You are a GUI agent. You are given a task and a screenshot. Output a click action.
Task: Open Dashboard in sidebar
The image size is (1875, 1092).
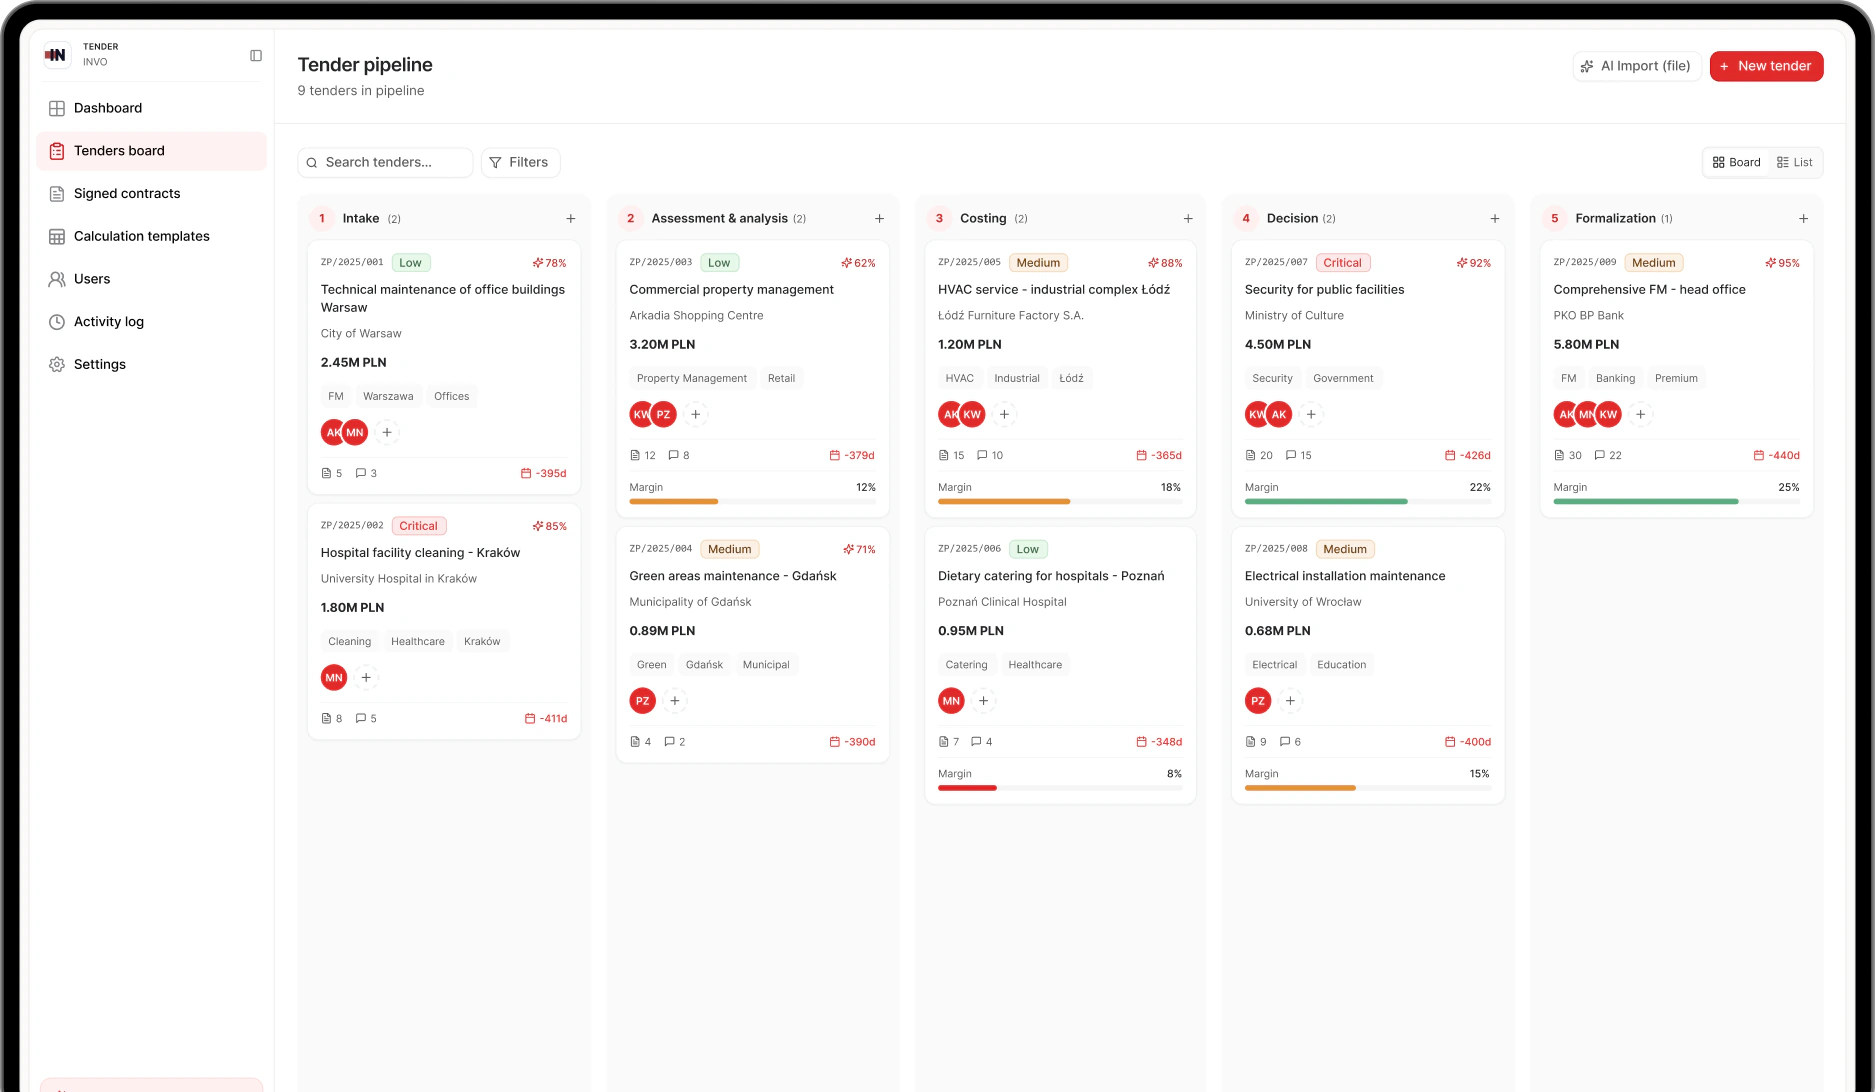(x=151, y=108)
